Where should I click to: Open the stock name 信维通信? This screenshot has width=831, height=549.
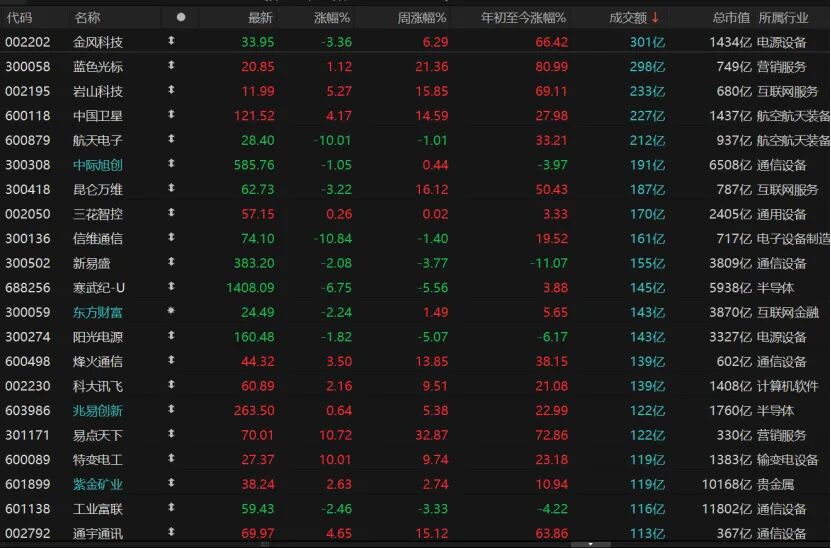click(98, 239)
